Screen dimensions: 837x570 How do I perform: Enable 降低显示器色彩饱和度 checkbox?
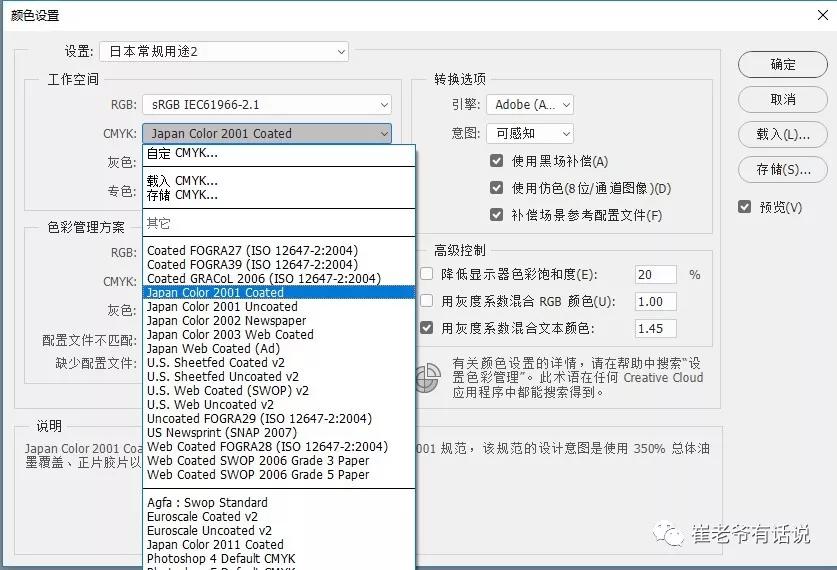coord(427,274)
